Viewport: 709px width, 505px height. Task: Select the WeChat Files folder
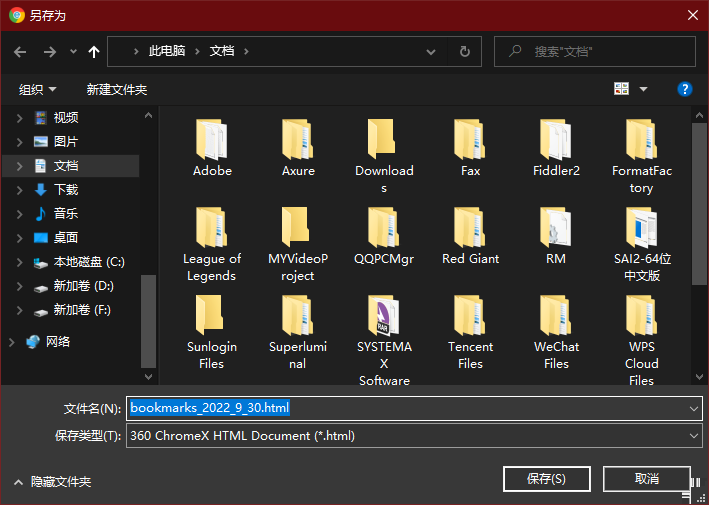(556, 332)
